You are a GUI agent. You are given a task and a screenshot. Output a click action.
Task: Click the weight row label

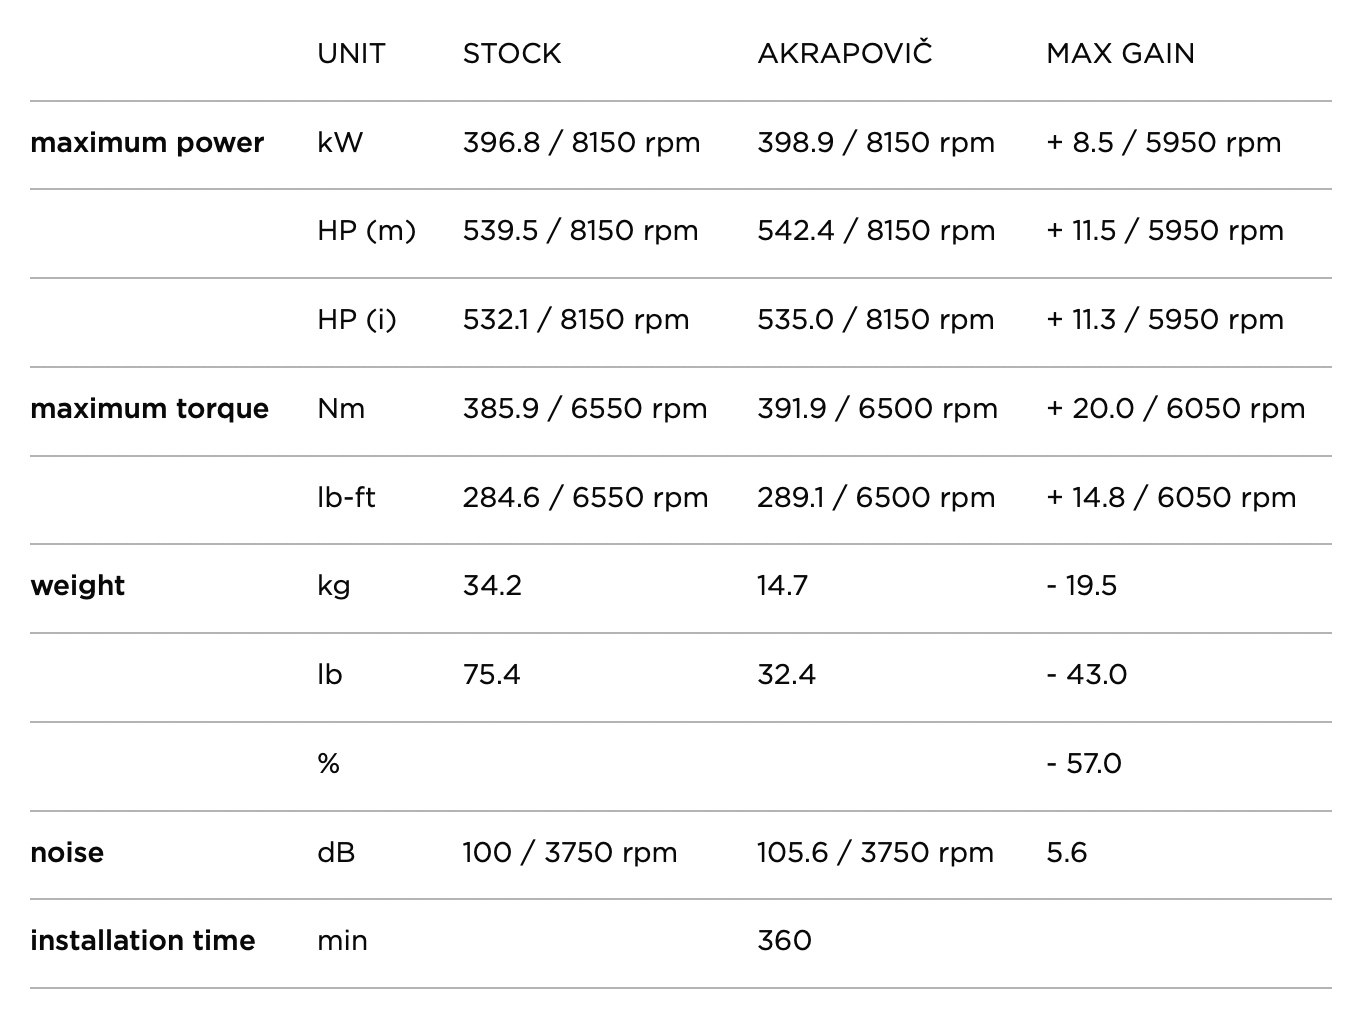[78, 586]
